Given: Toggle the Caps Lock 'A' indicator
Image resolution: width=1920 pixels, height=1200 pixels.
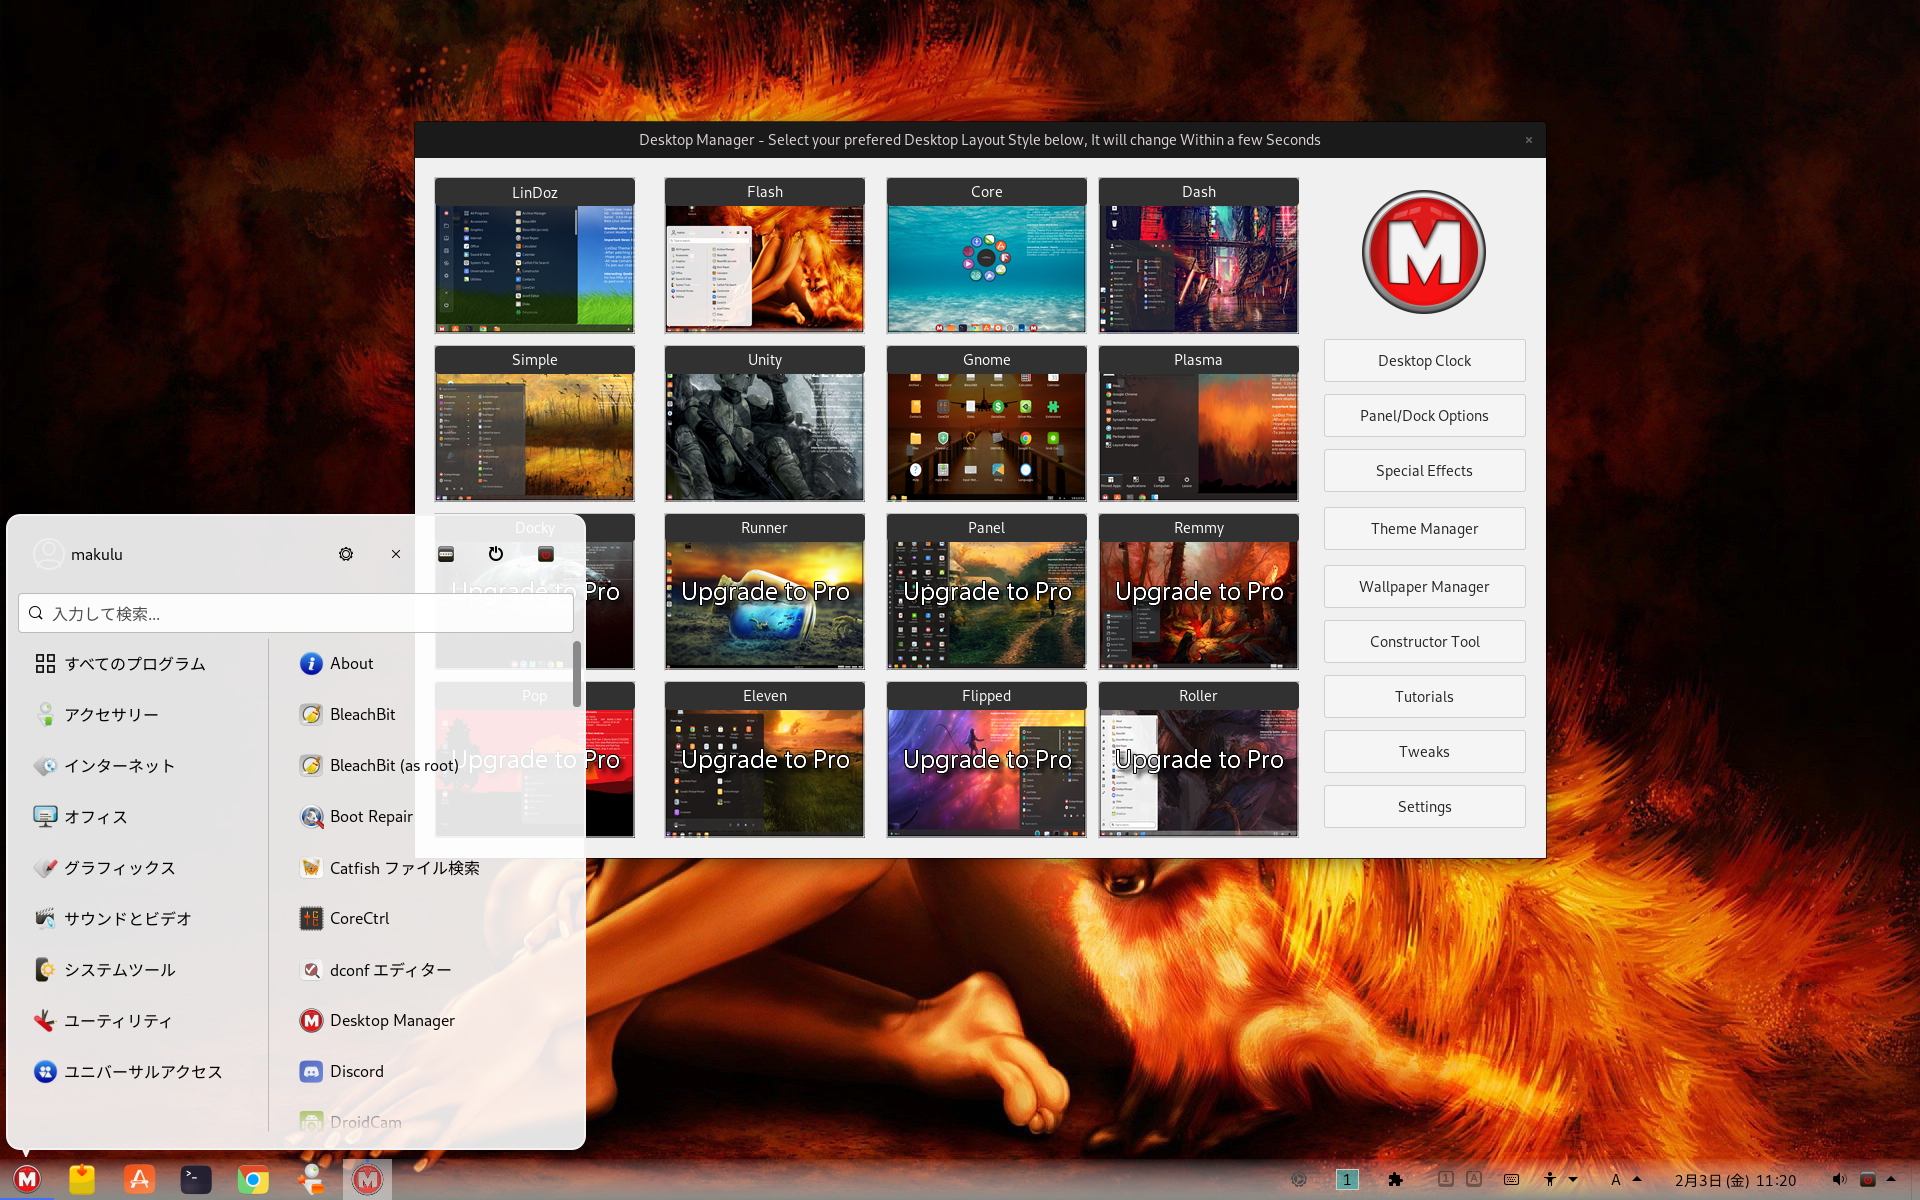Looking at the screenshot, I should (x=1474, y=1179).
